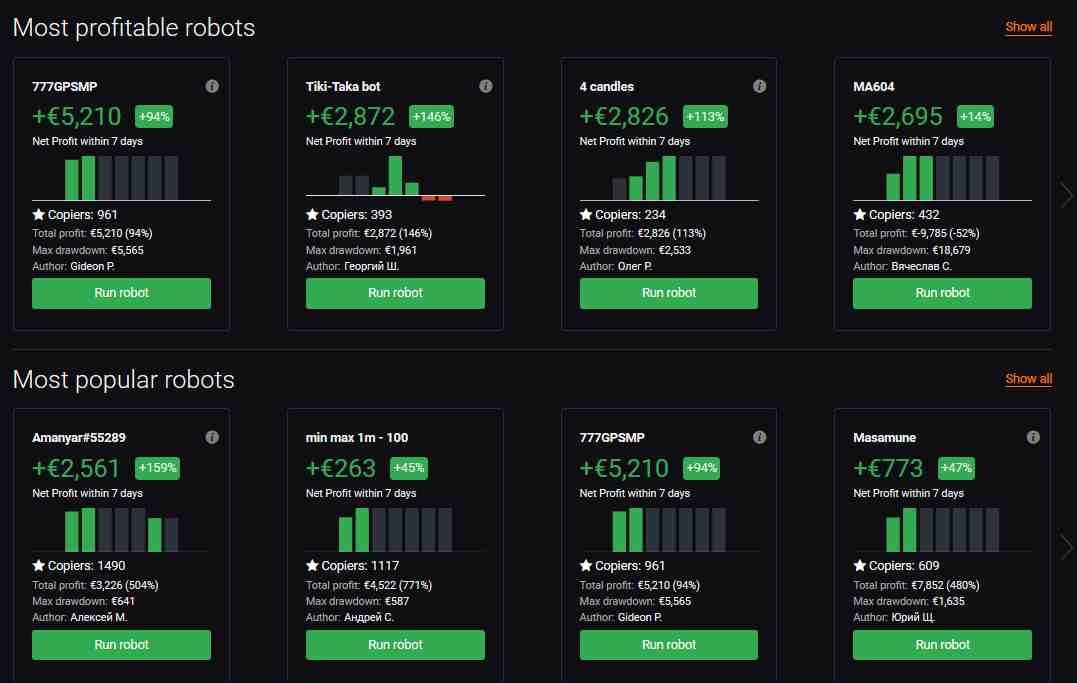Open the Masamune title
This screenshot has height=683, width=1077.
885,438
